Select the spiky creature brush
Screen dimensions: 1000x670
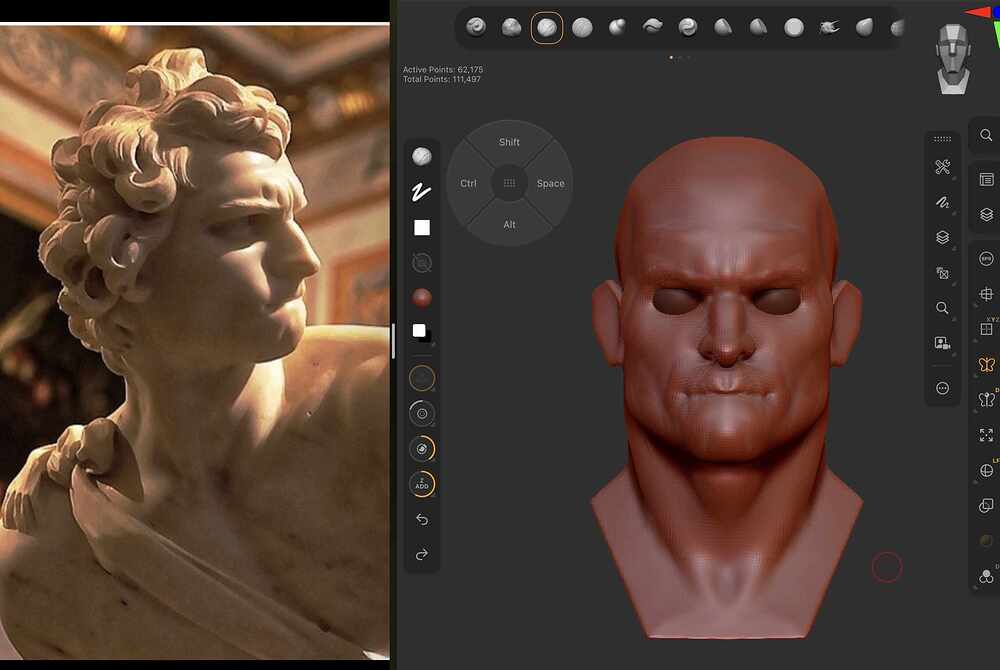pos(828,27)
